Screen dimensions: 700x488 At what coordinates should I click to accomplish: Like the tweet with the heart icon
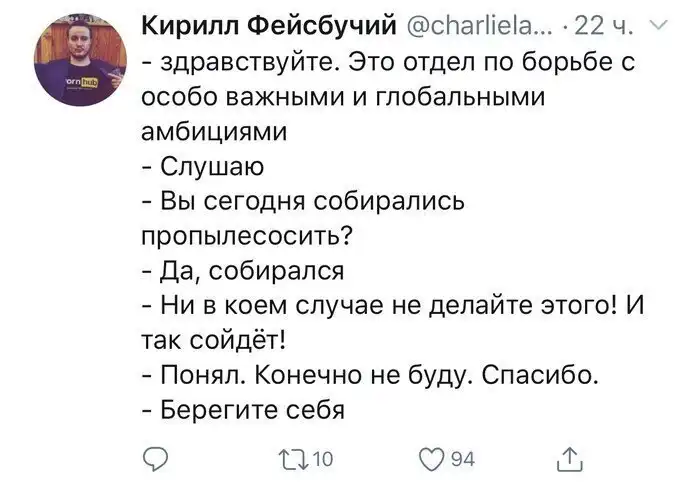pos(433,458)
